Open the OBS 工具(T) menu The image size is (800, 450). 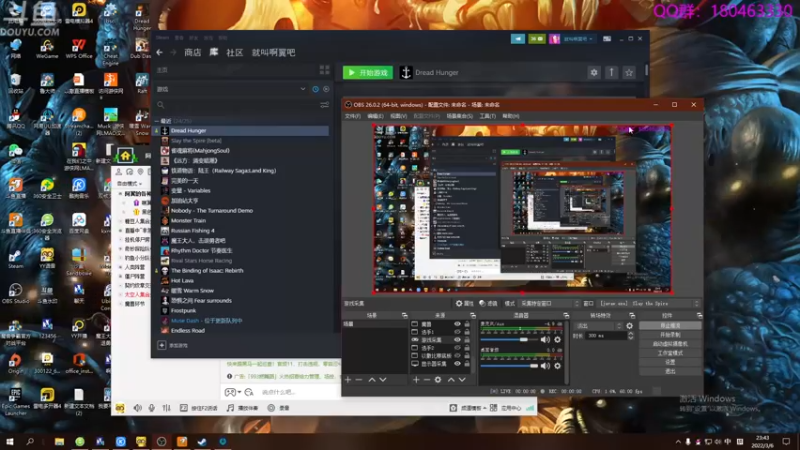[x=487, y=116]
